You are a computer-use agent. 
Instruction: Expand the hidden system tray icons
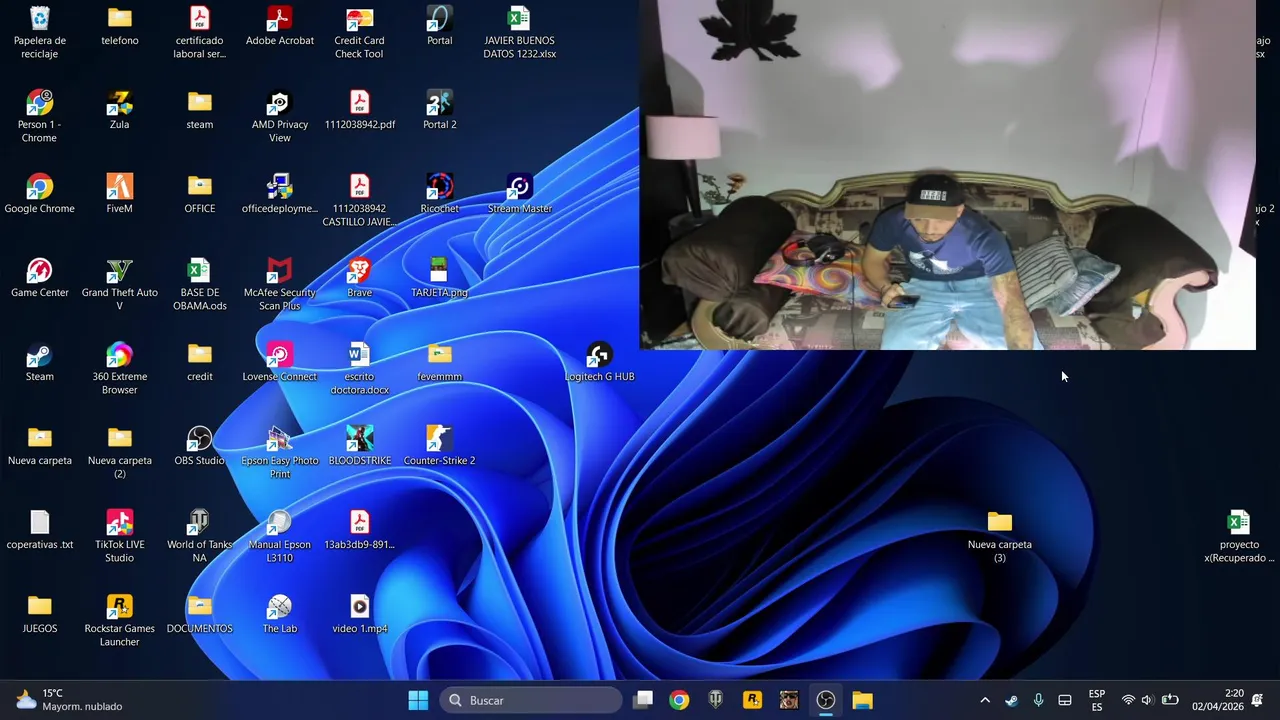coord(985,700)
